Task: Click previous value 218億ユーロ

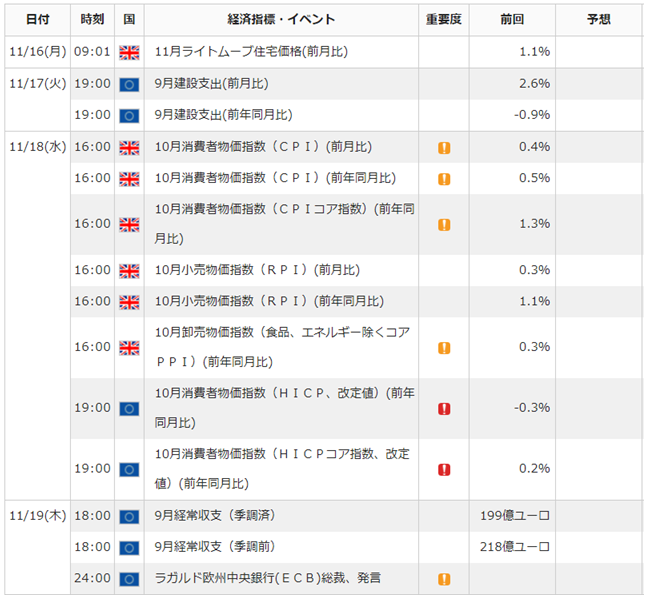Action: pos(515,547)
